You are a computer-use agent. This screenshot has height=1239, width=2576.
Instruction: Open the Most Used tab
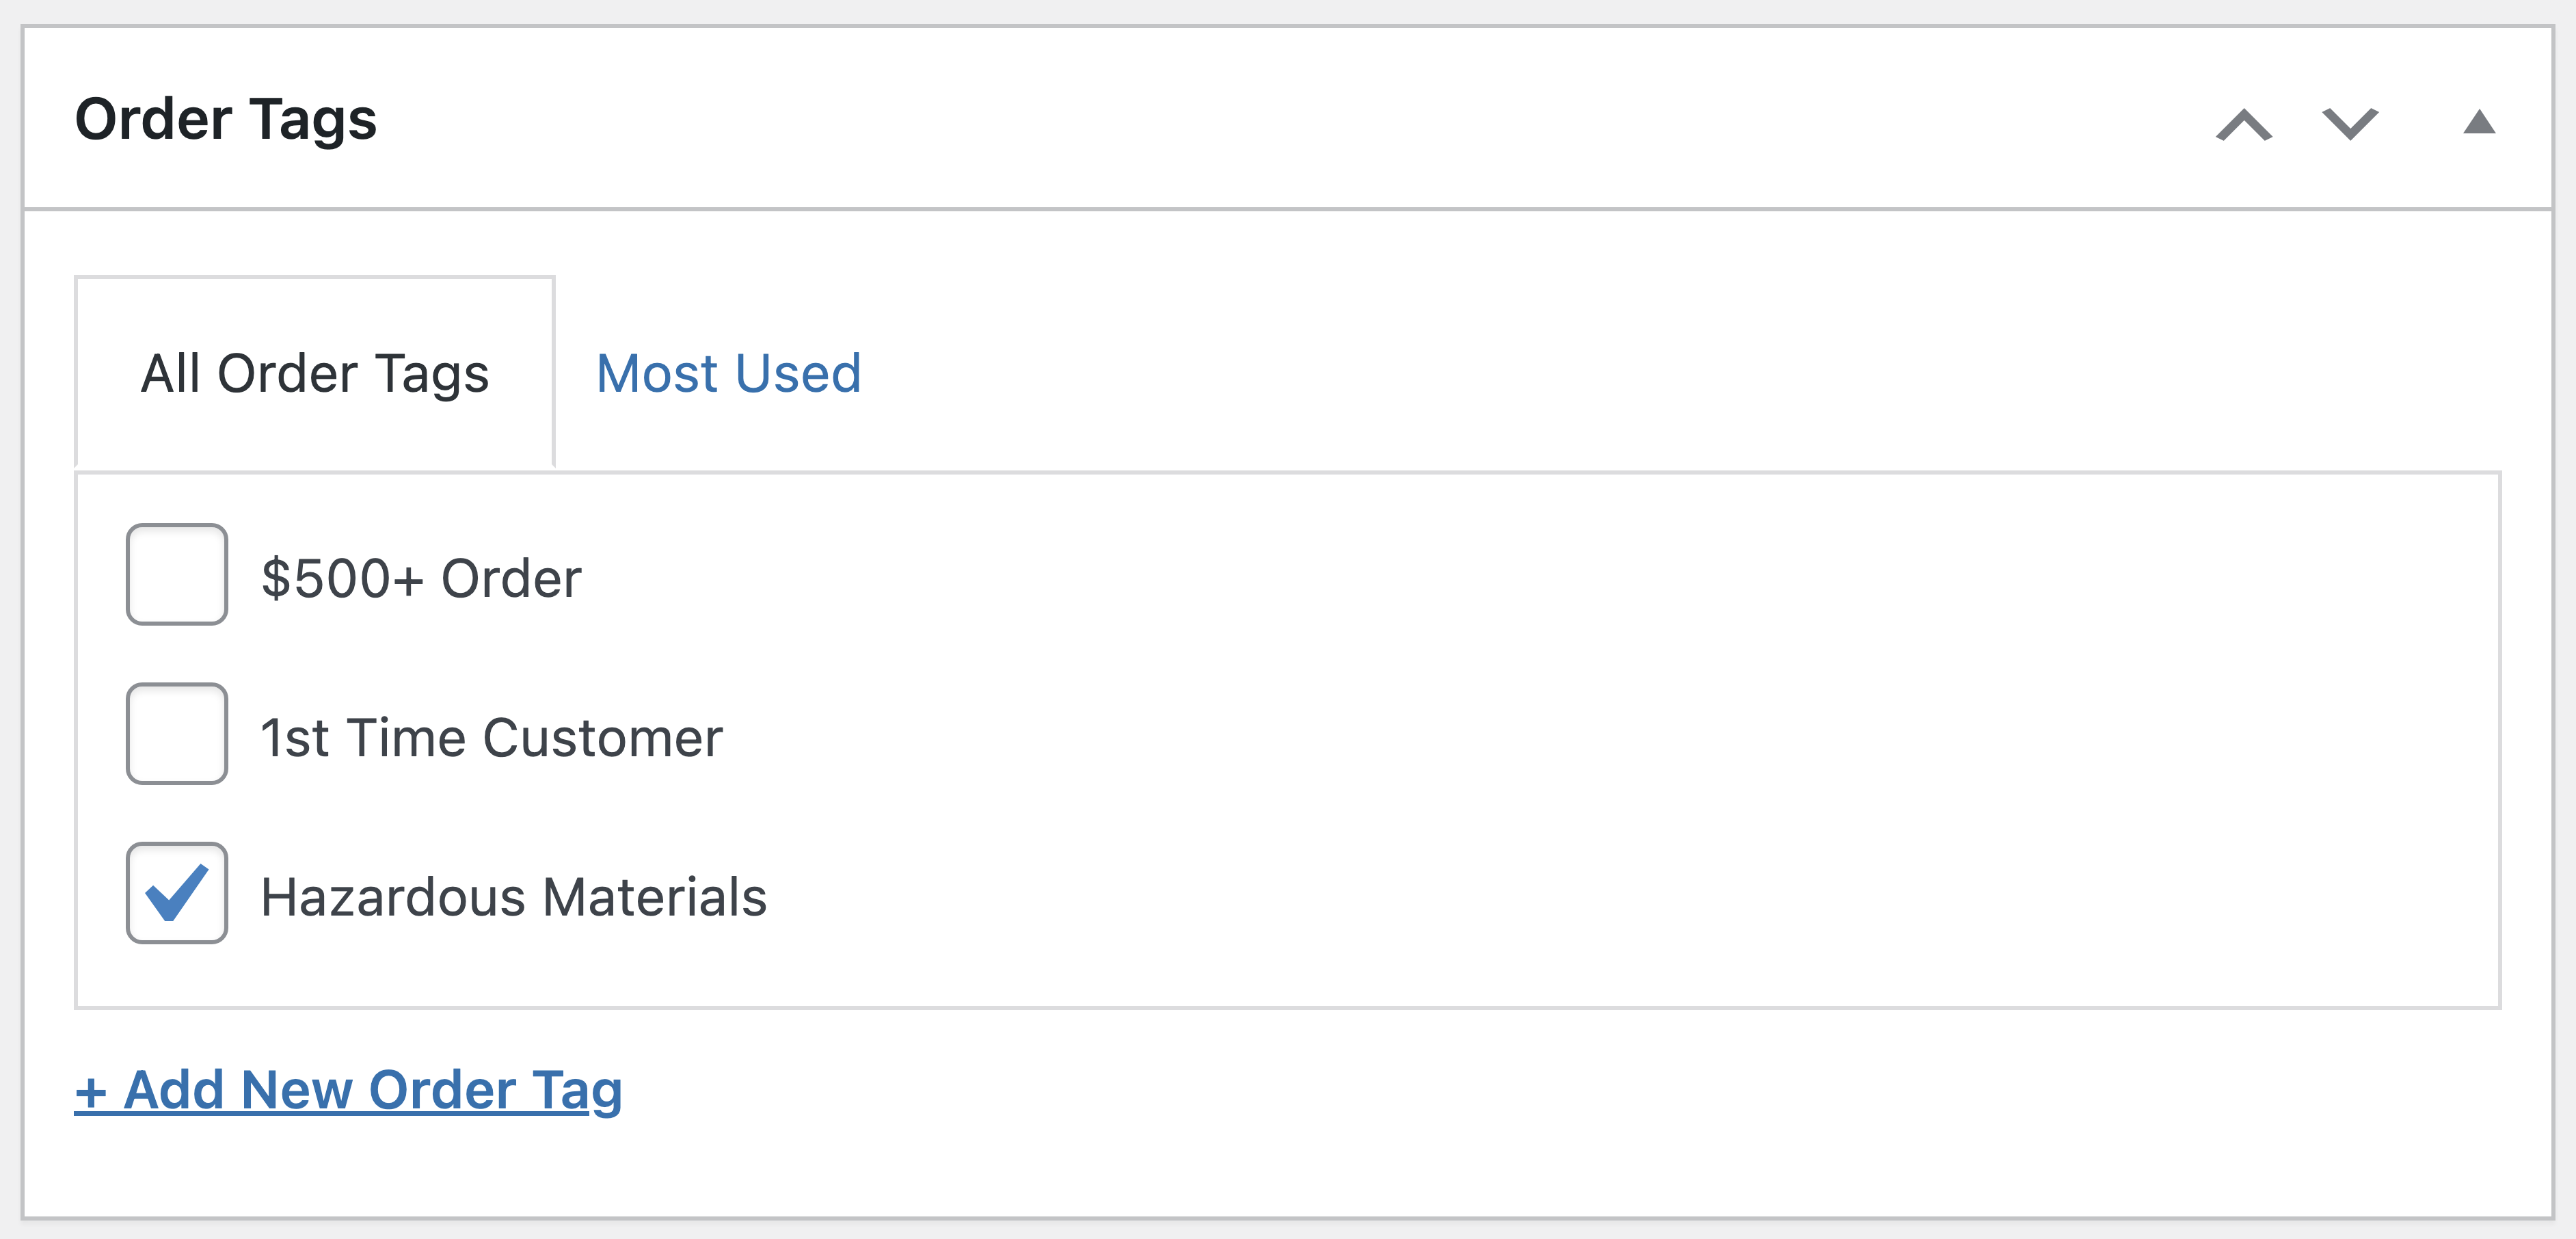[728, 374]
